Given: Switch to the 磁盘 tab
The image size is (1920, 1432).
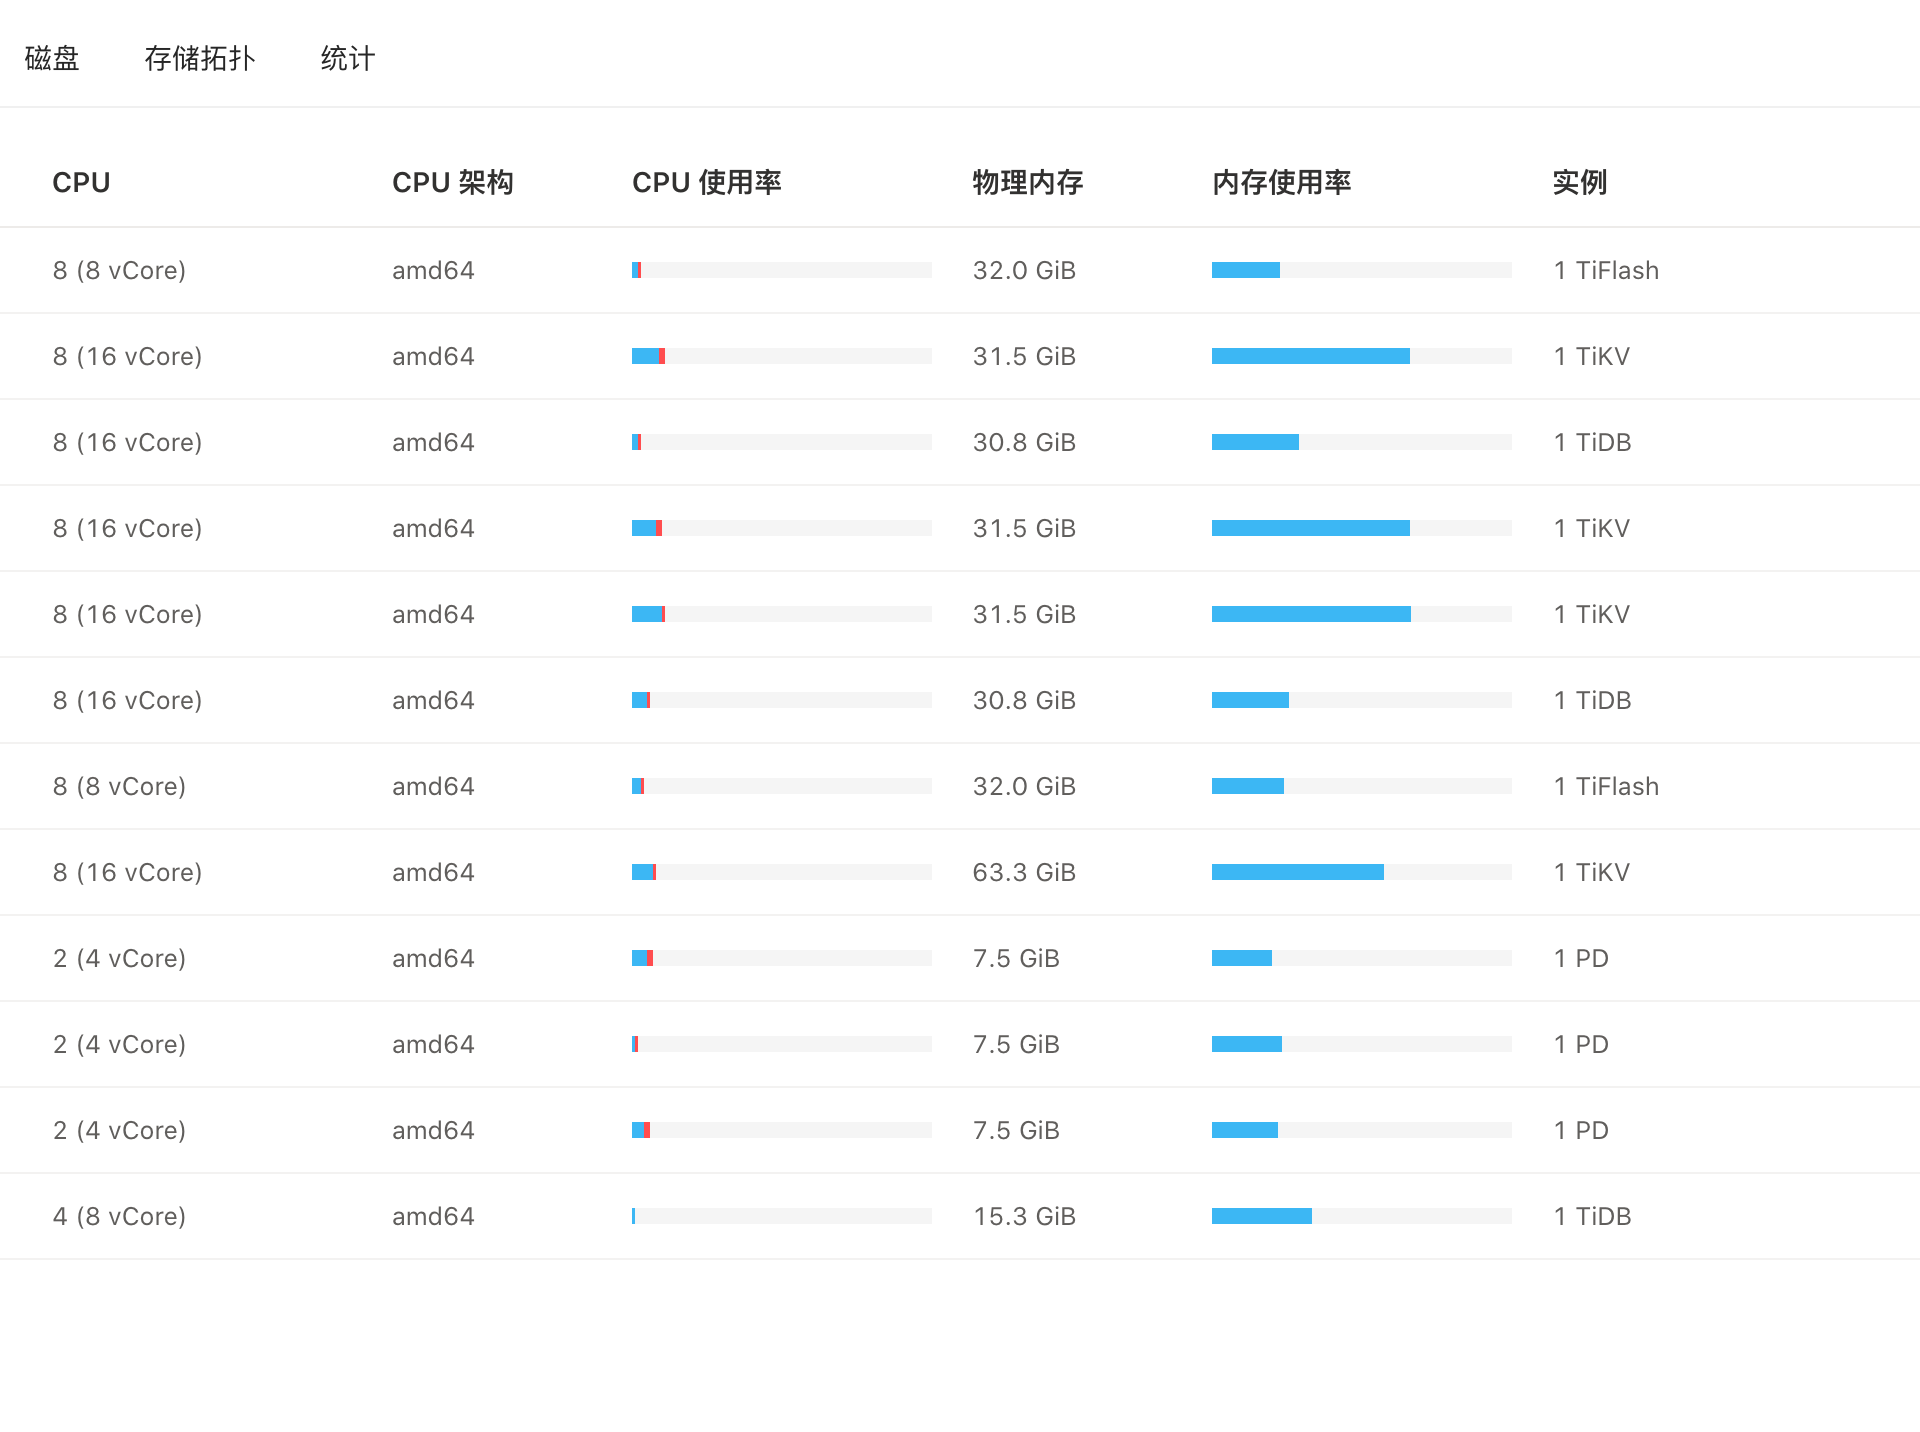Looking at the screenshot, I should [x=52, y=58].
